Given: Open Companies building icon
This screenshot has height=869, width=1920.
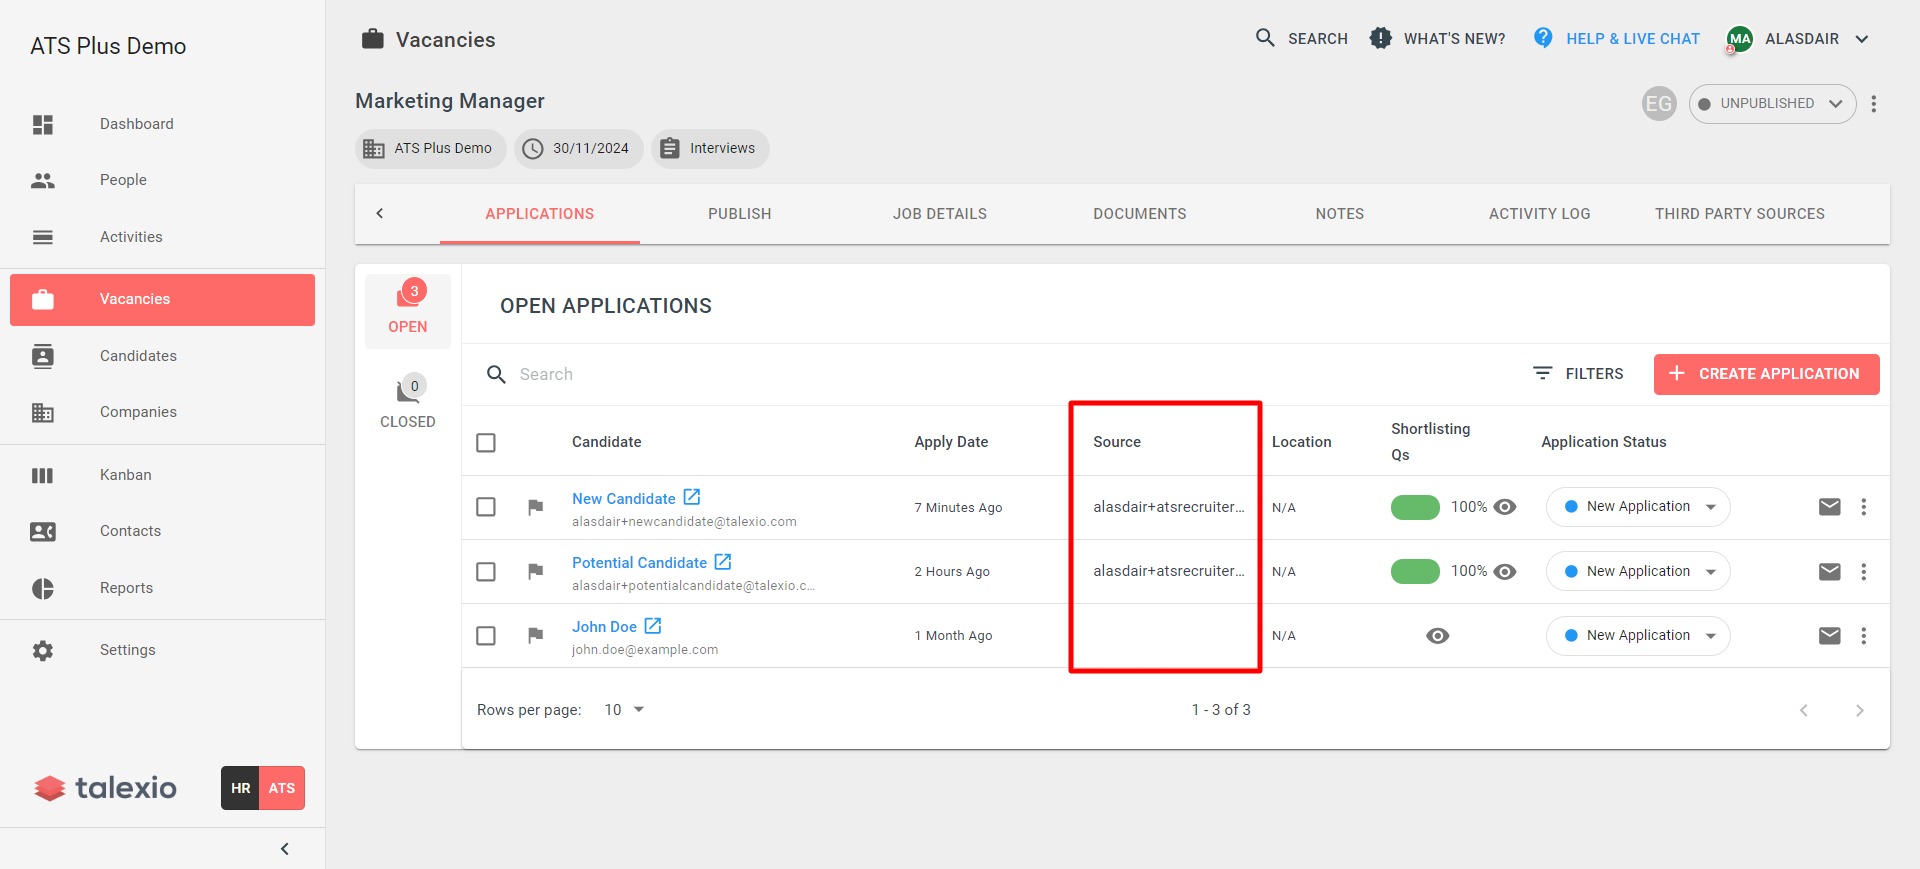Looking at the screenshot, I should pyautogui.click(x=43, y=412).
